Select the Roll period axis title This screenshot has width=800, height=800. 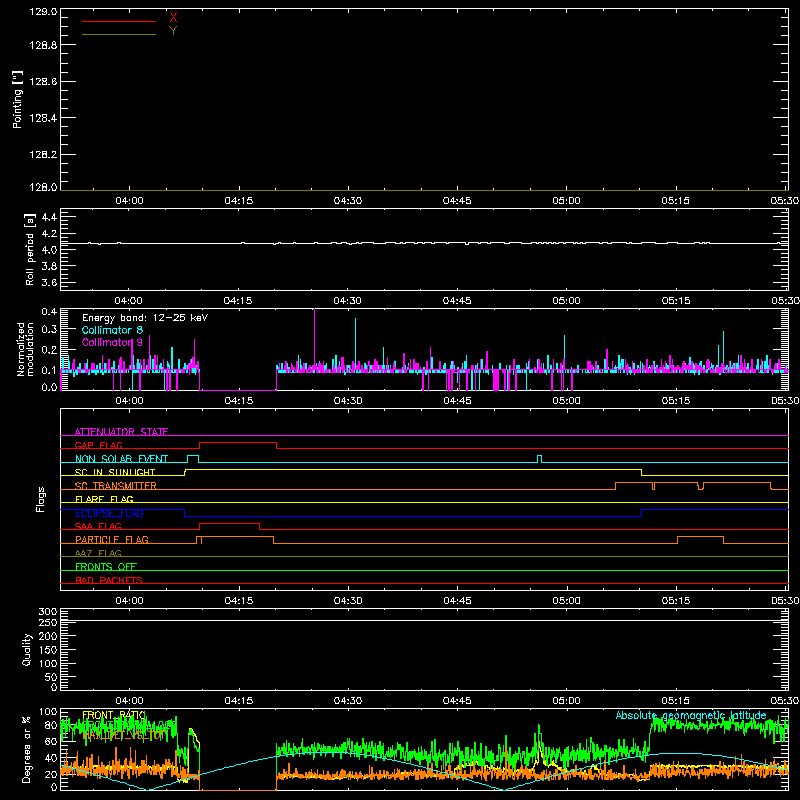coord(30,249)
